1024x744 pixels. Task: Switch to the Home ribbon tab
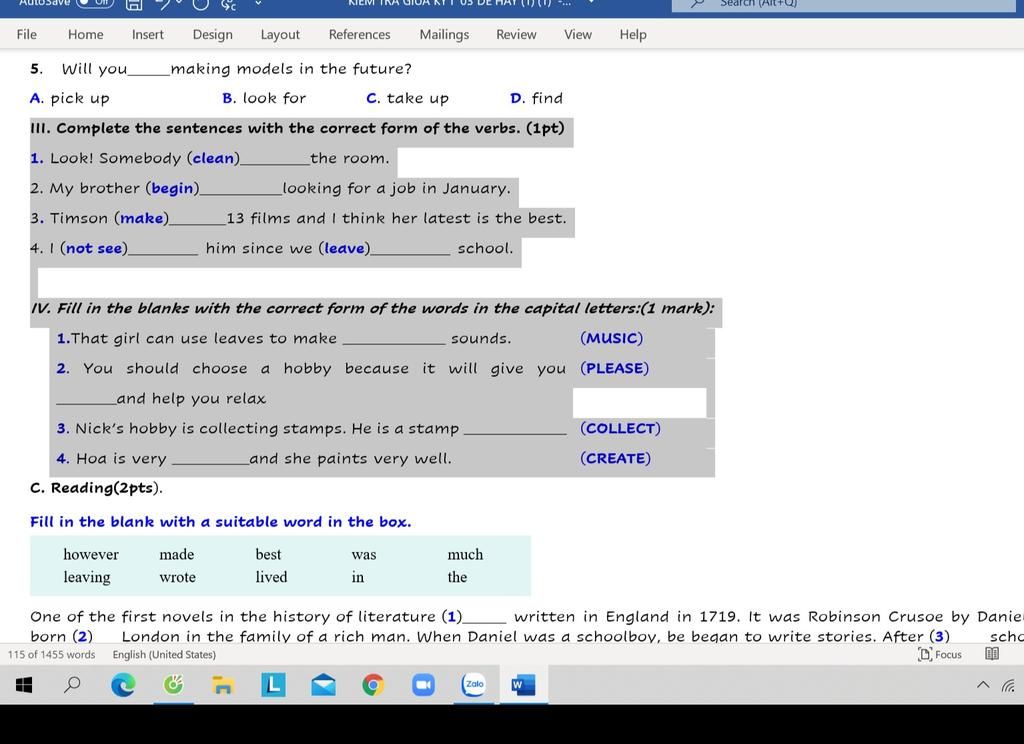[86, 35]
